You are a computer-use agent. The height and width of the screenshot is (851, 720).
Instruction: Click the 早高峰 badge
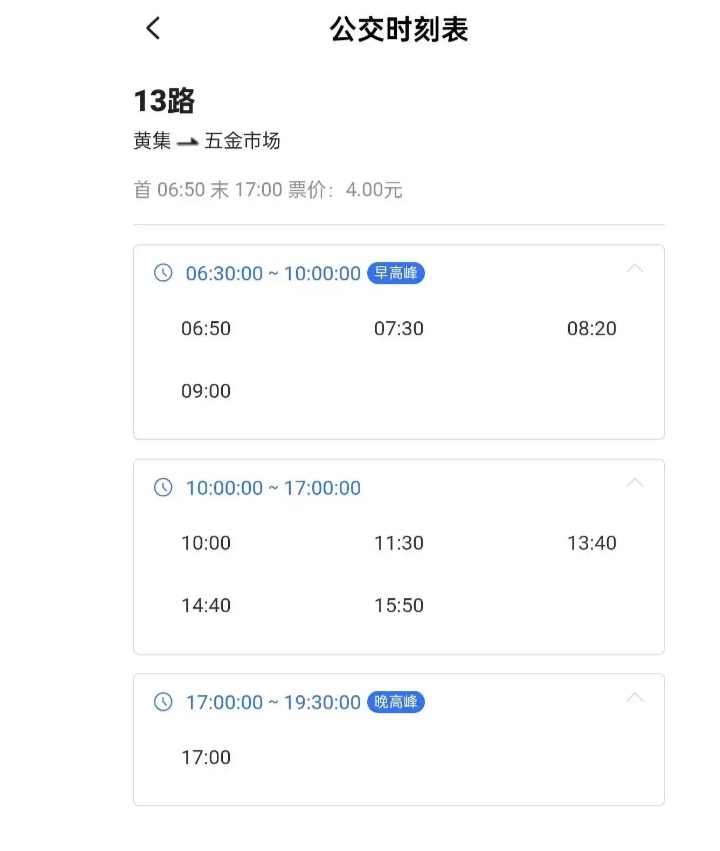(396, 273)
